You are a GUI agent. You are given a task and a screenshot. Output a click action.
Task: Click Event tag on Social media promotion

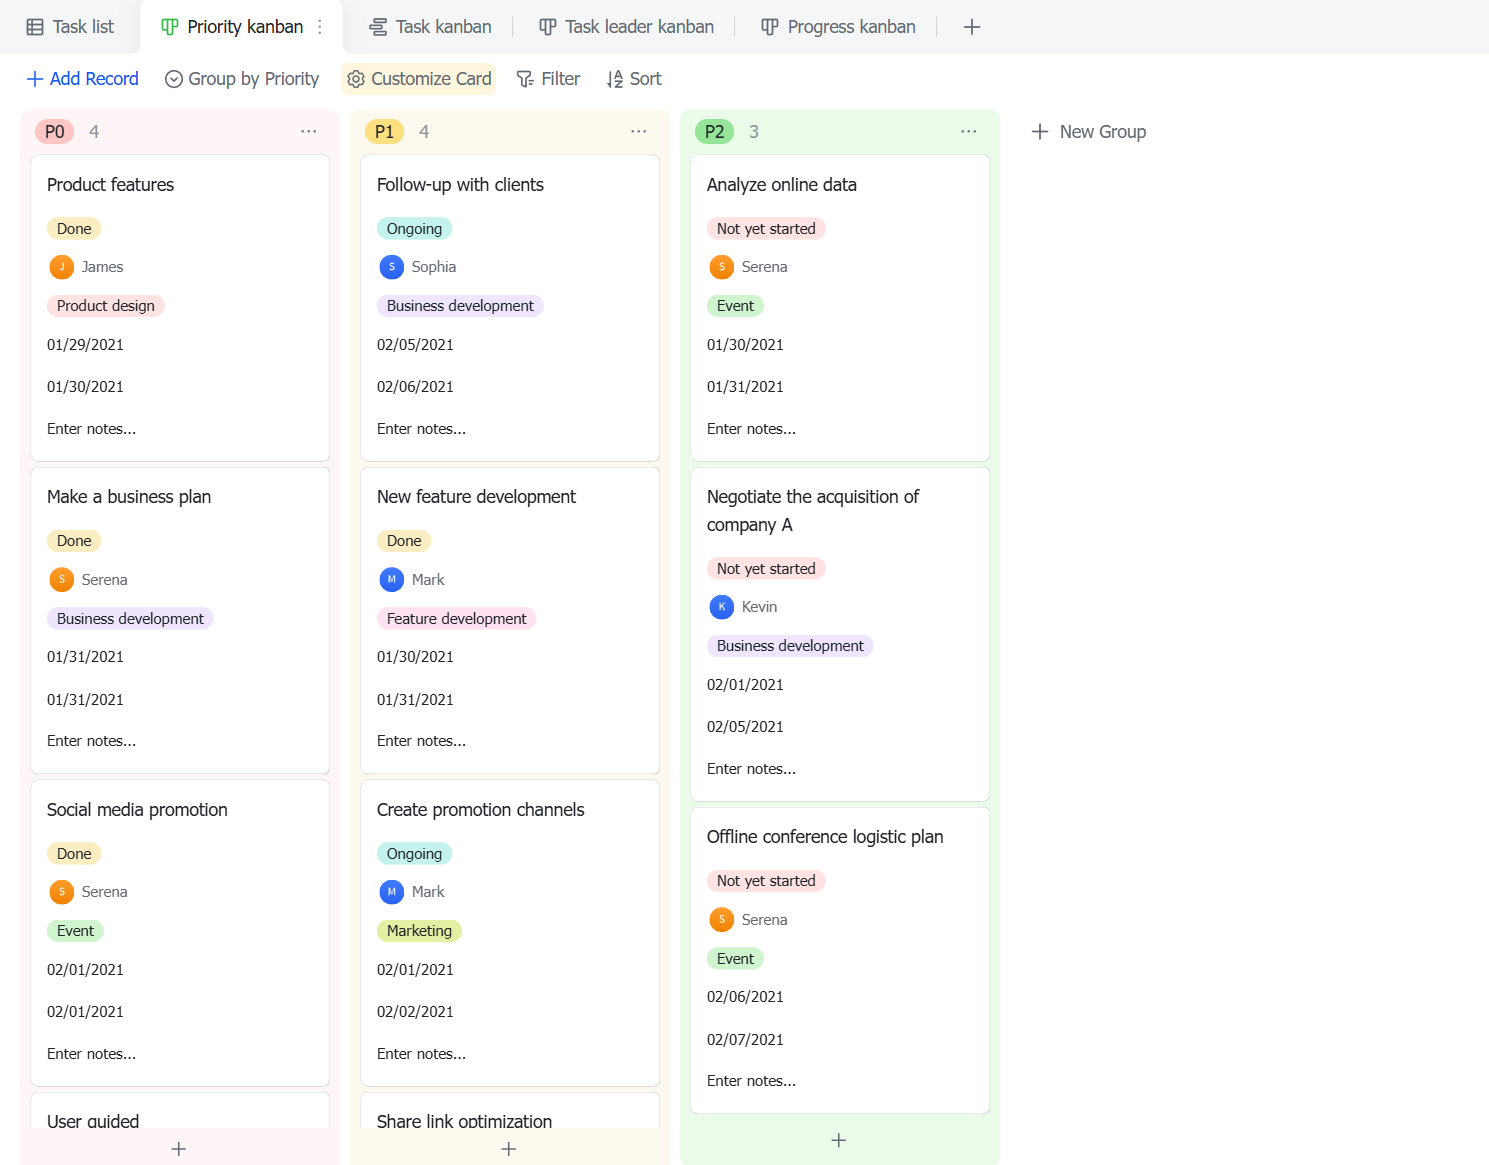pyautogui.click(x=75, y=931)
